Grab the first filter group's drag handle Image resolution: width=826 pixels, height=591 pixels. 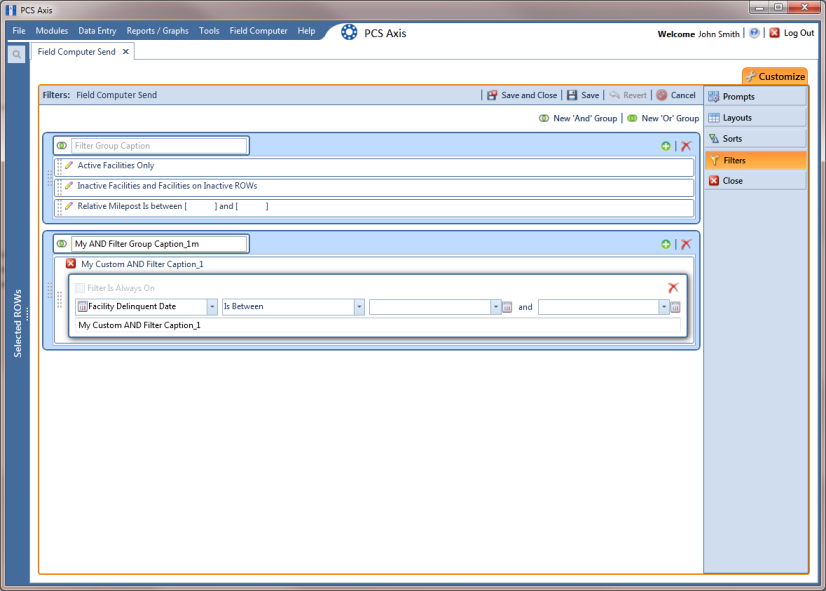(50, 178)
